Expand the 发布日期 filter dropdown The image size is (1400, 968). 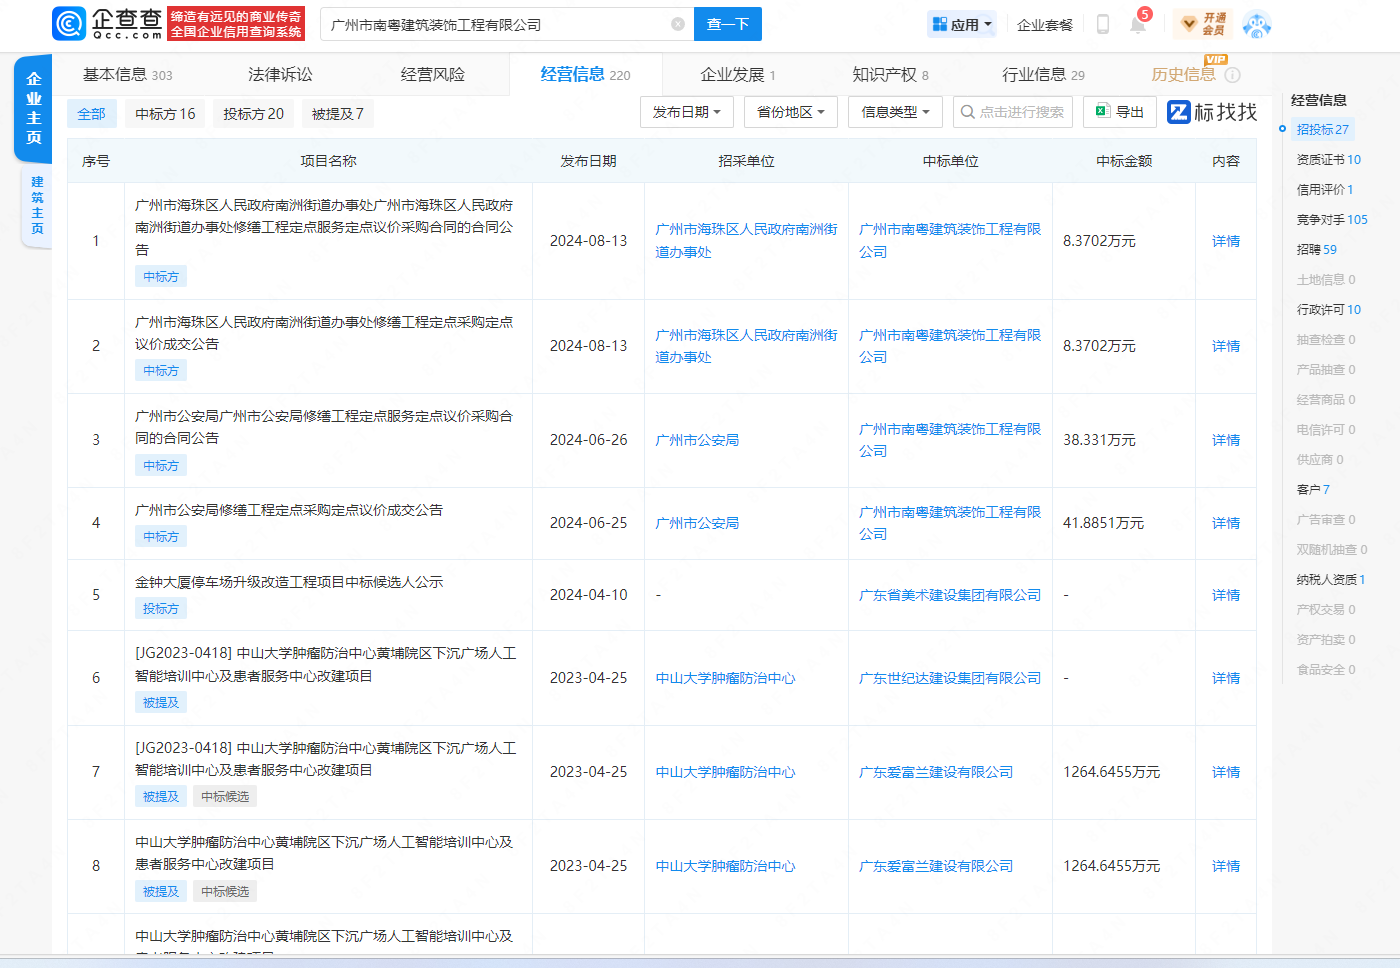pos(687,112)
